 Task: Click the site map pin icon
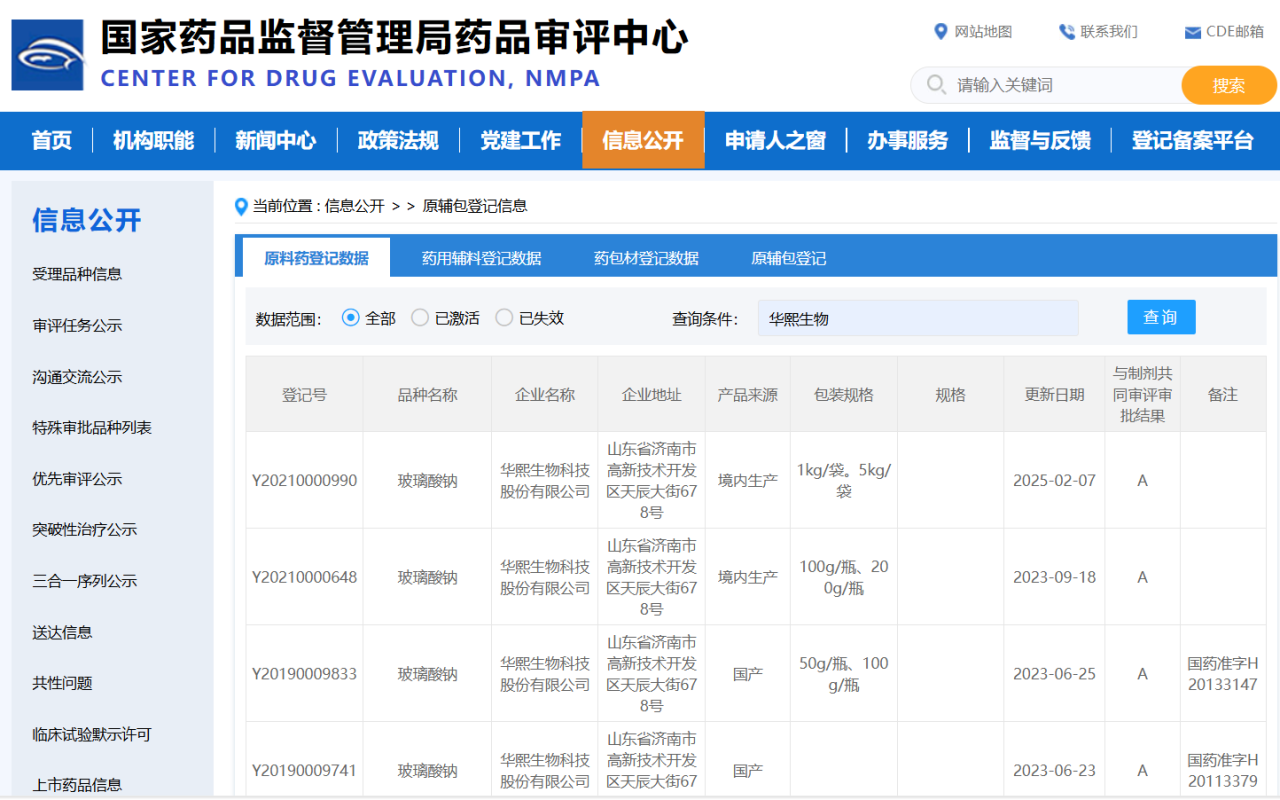940,32
